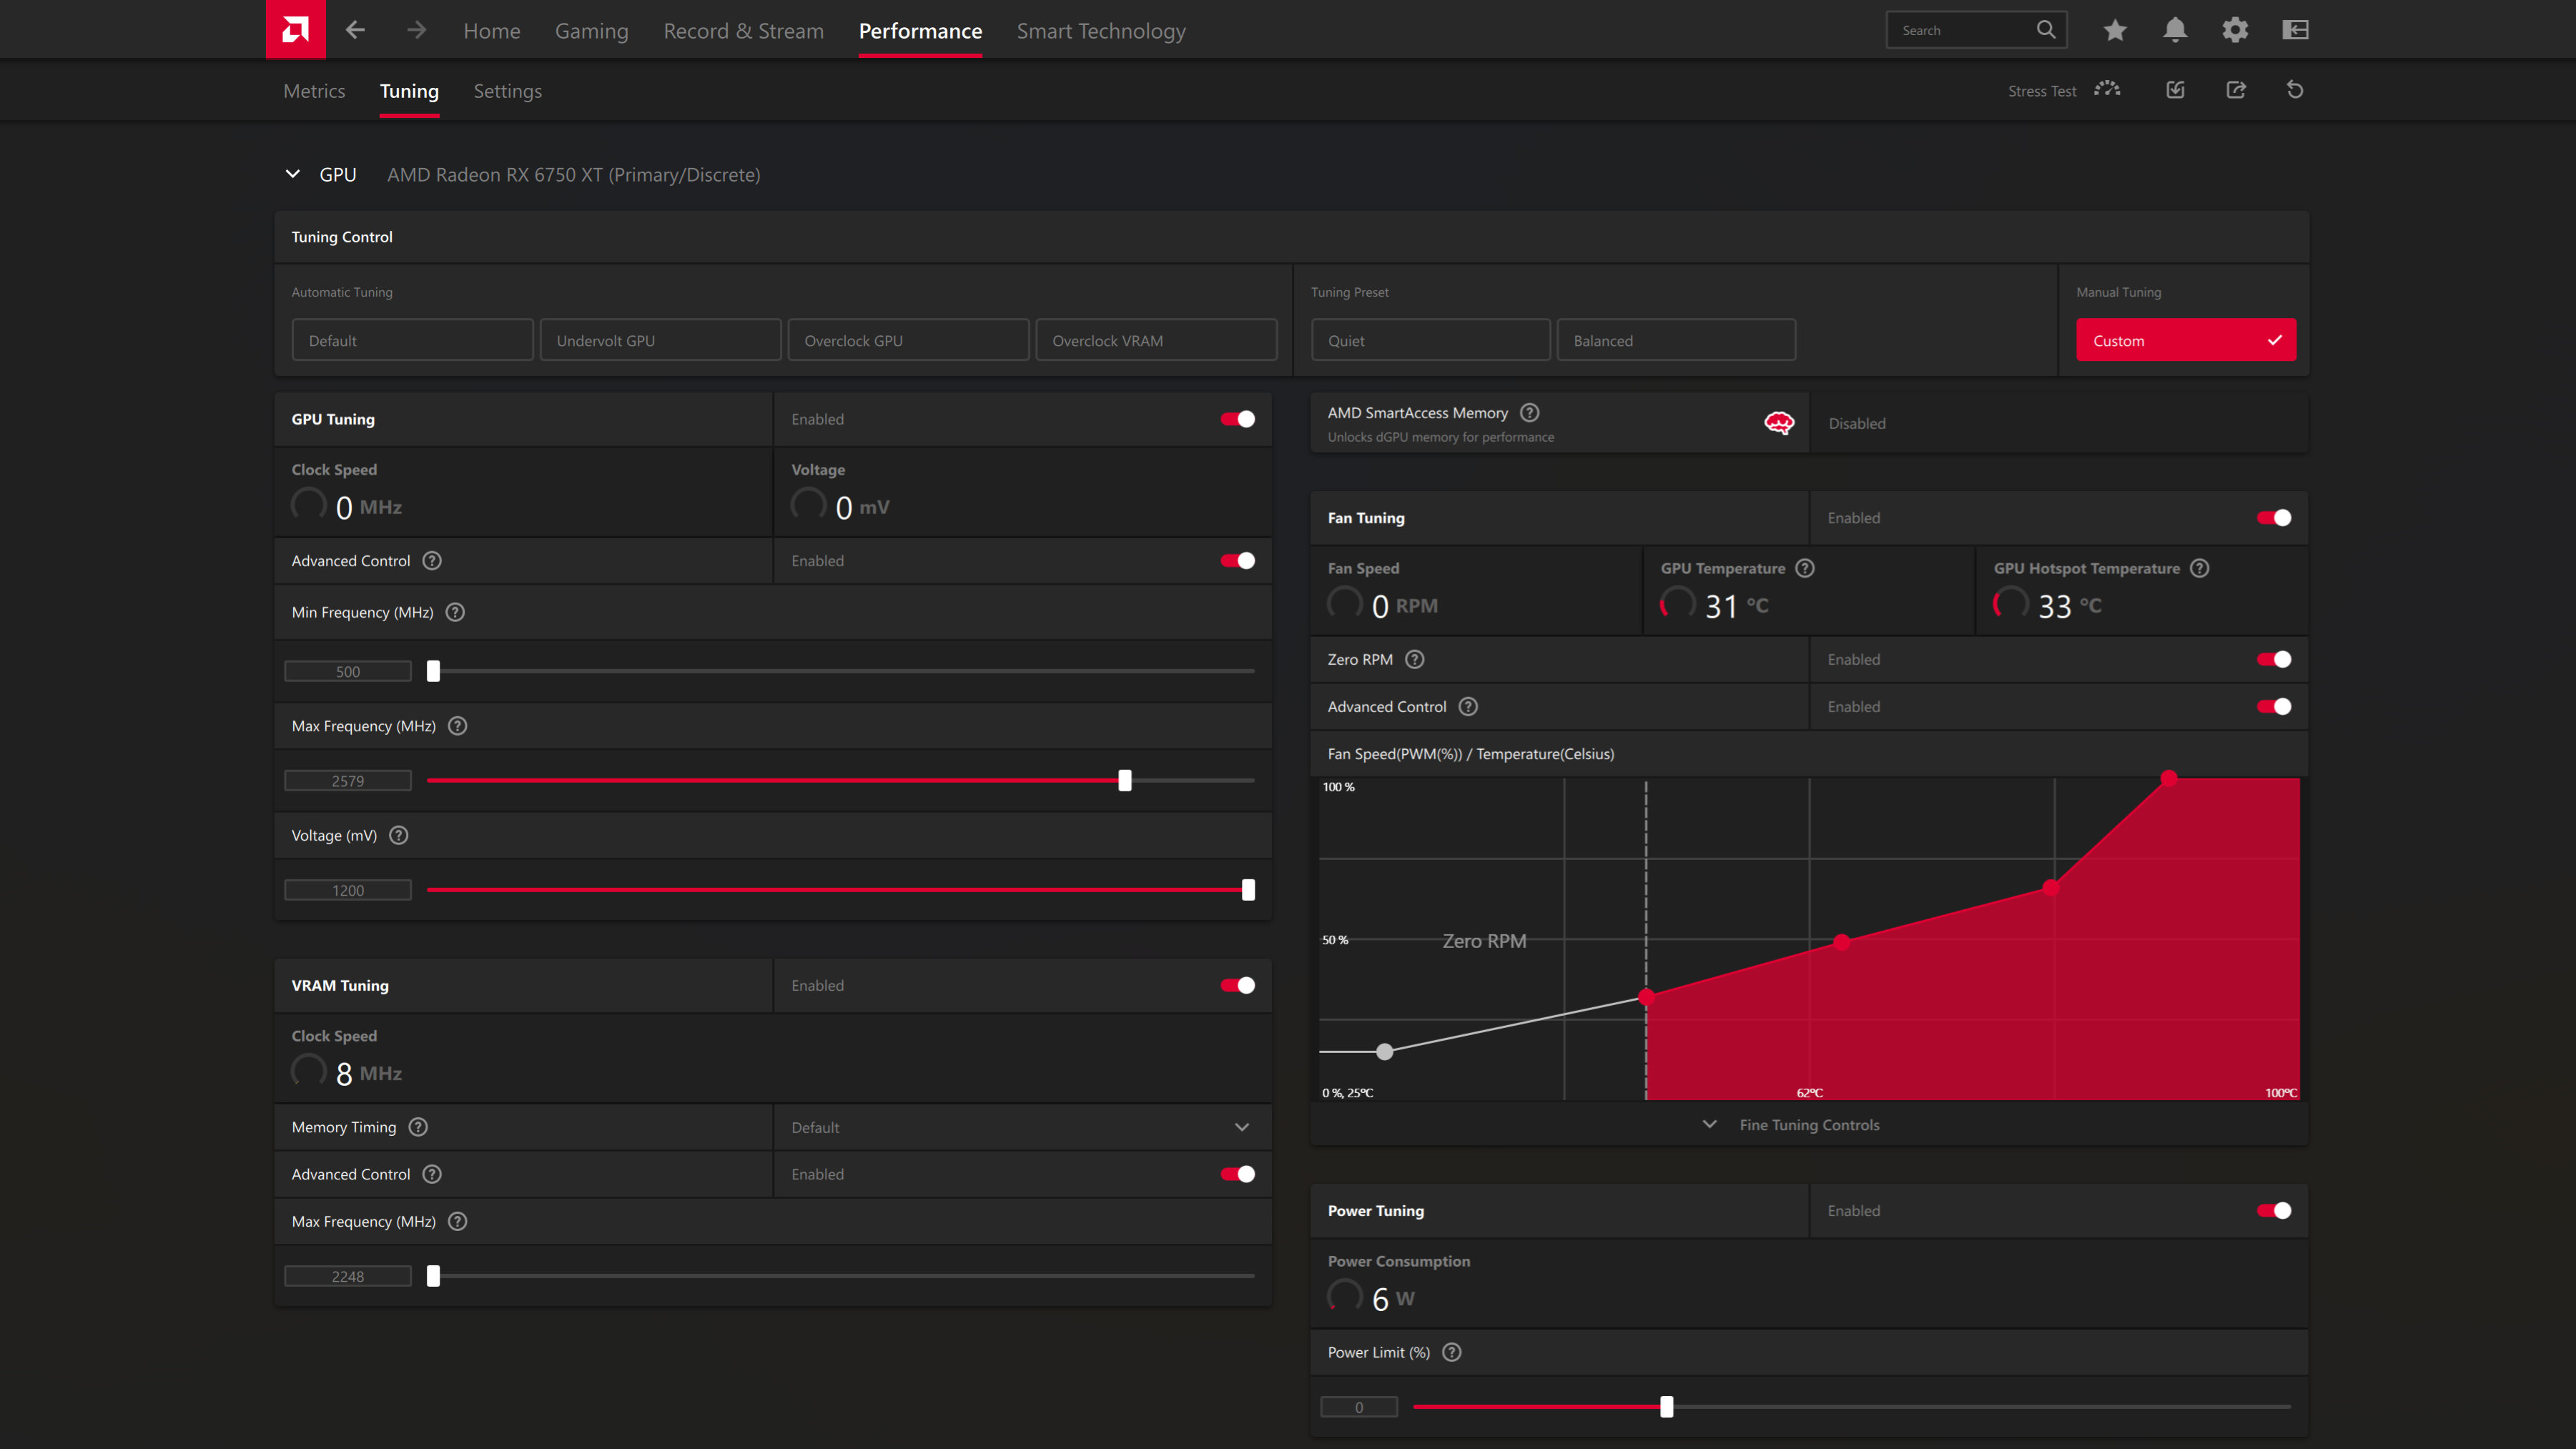The image size is (2576, 1449).
Task: Click the fan curve point at 62°C
Action: pos(1842,942)
